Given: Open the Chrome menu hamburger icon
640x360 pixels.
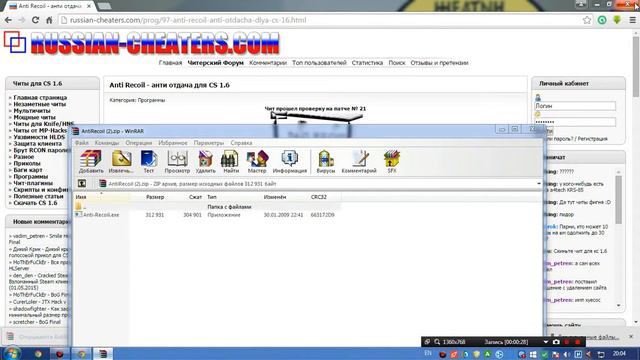Looking at the screenshot, I should click(x=632, y=20).
